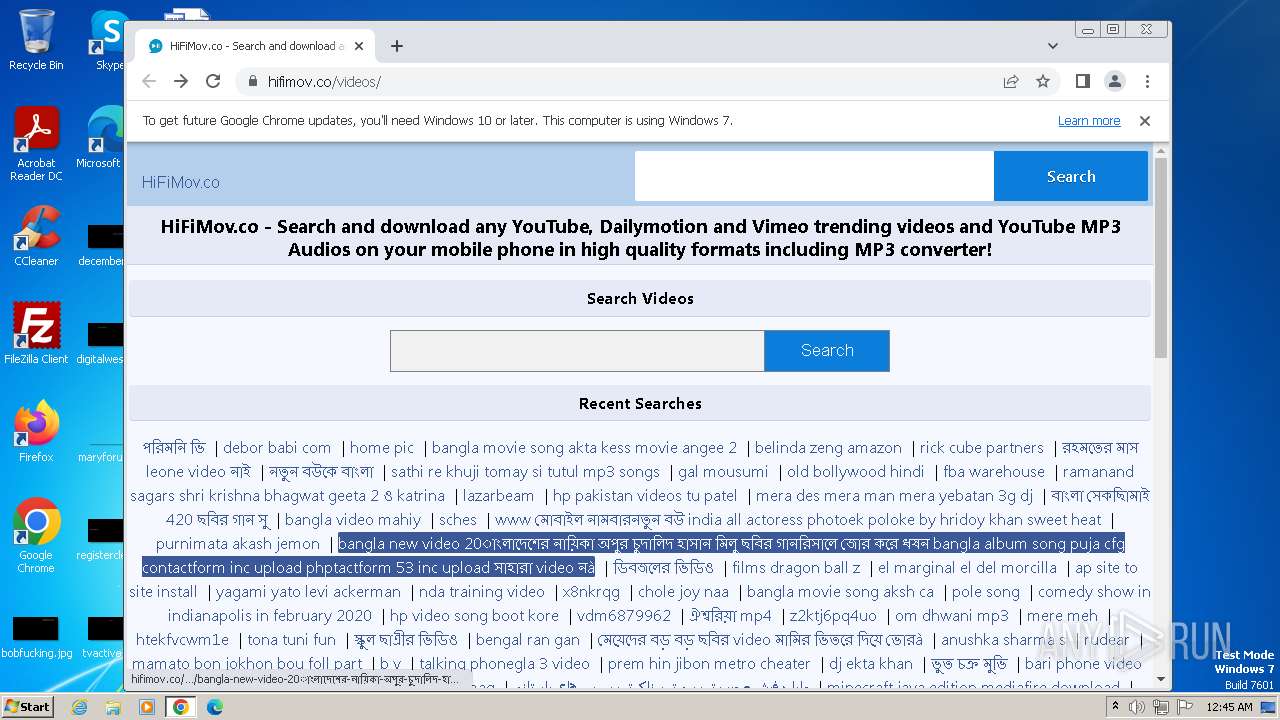Select Acrobat Reader DC desktop icon
The image size is (1280, 720).
(36, 144)
